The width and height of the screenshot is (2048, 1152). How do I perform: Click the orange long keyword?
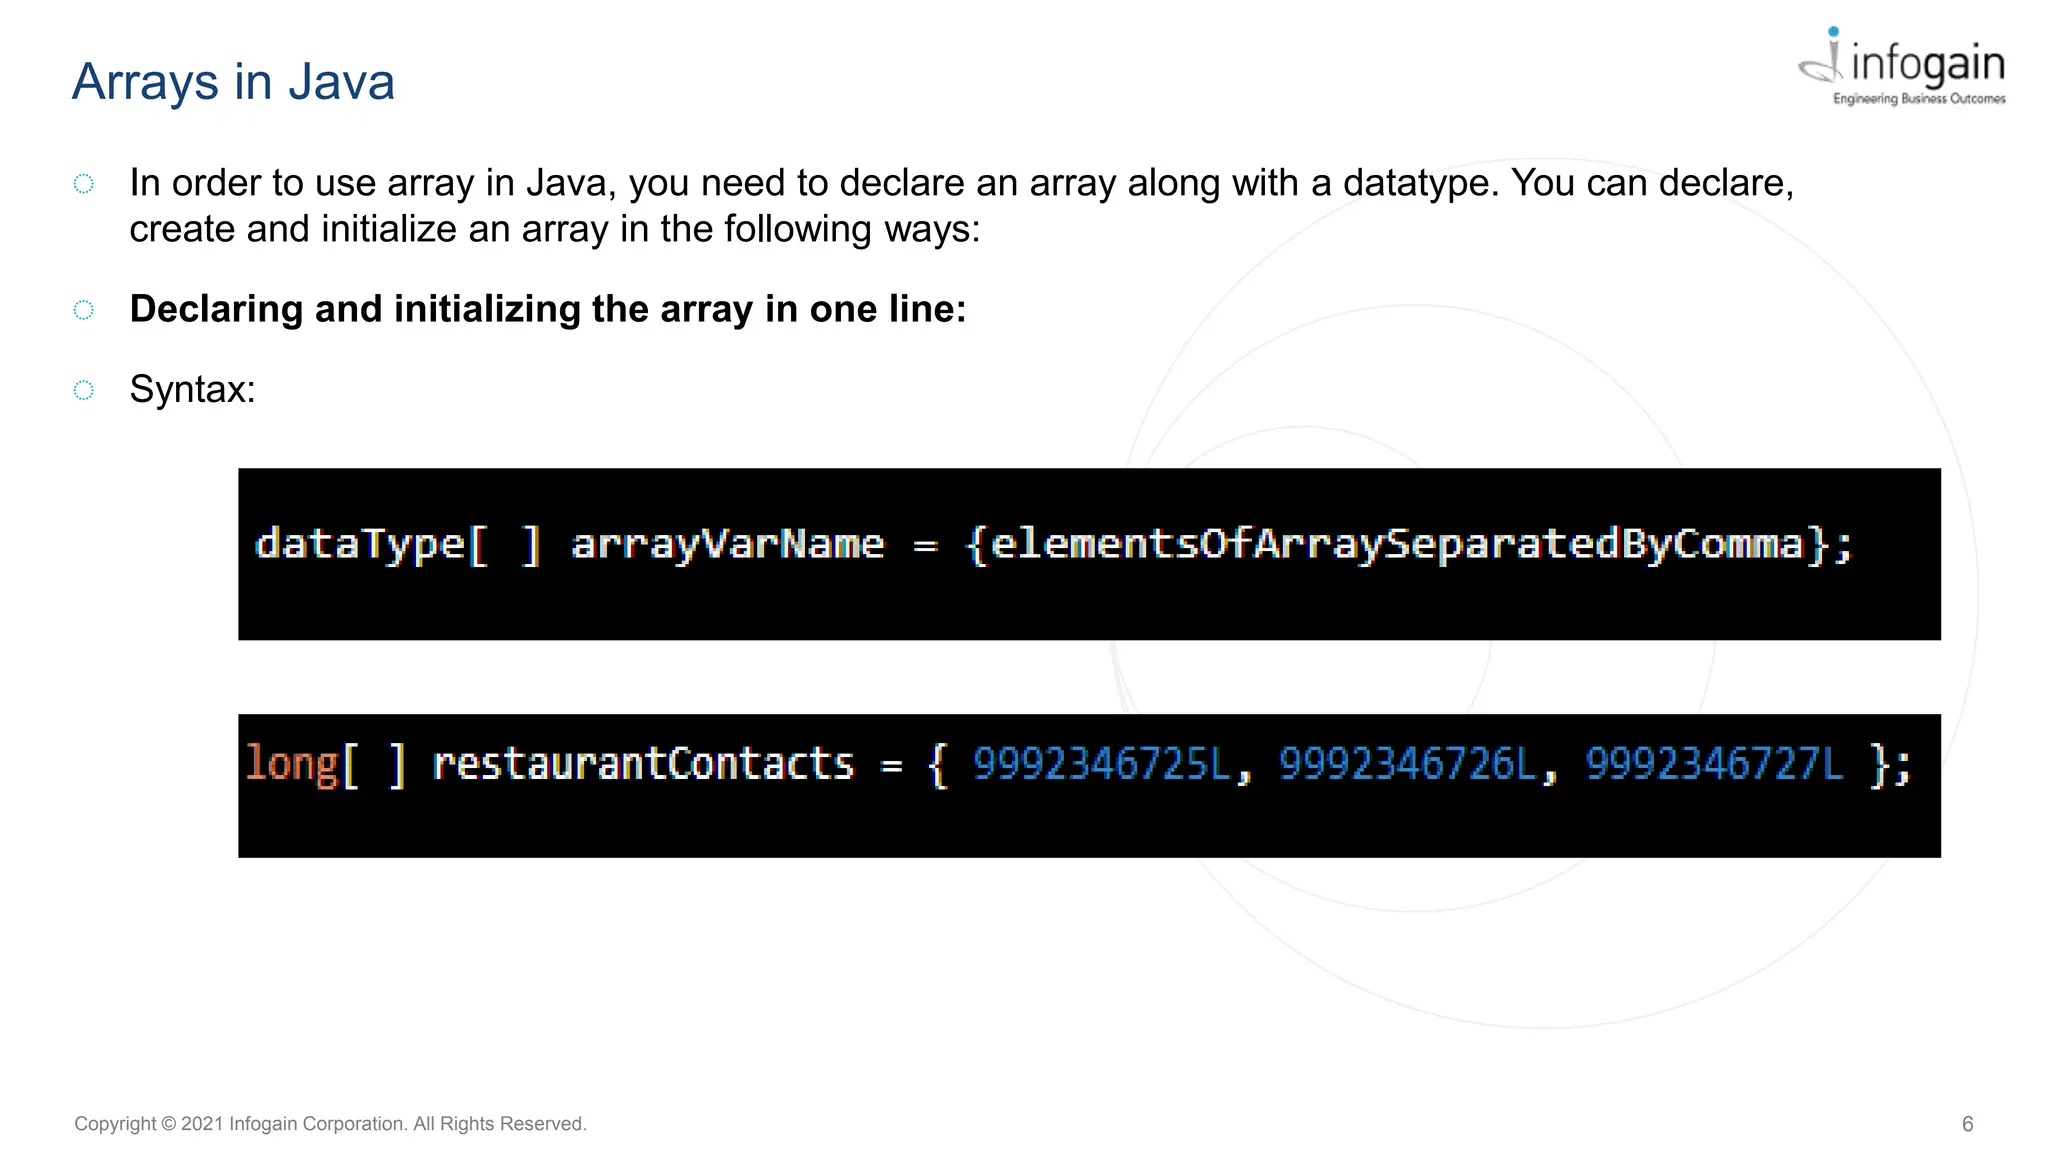click(292, 764)
